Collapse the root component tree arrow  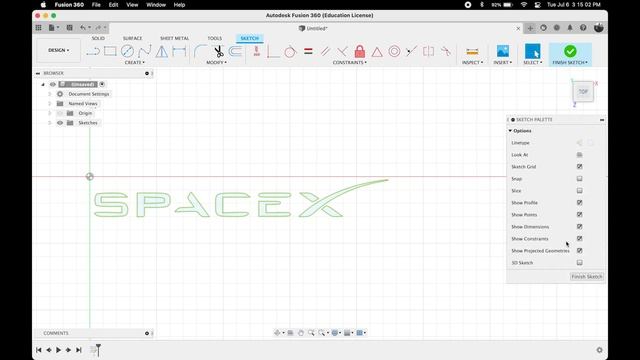tap(43, 84)
